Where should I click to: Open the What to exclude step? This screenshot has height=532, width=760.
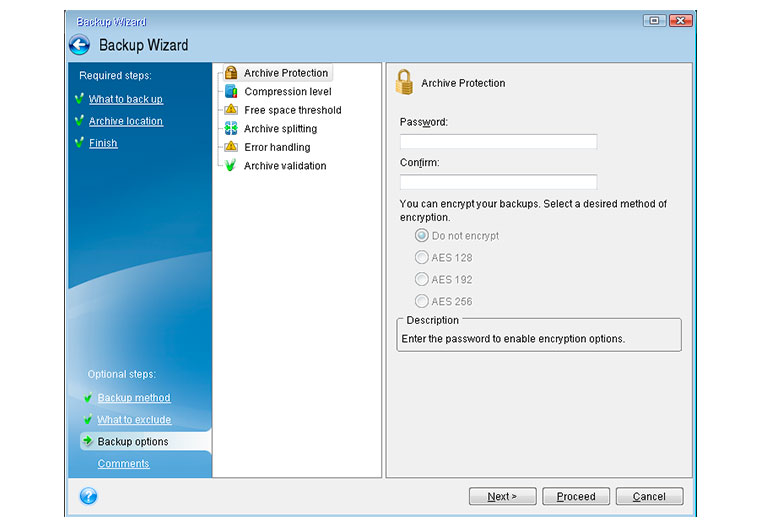134,420
